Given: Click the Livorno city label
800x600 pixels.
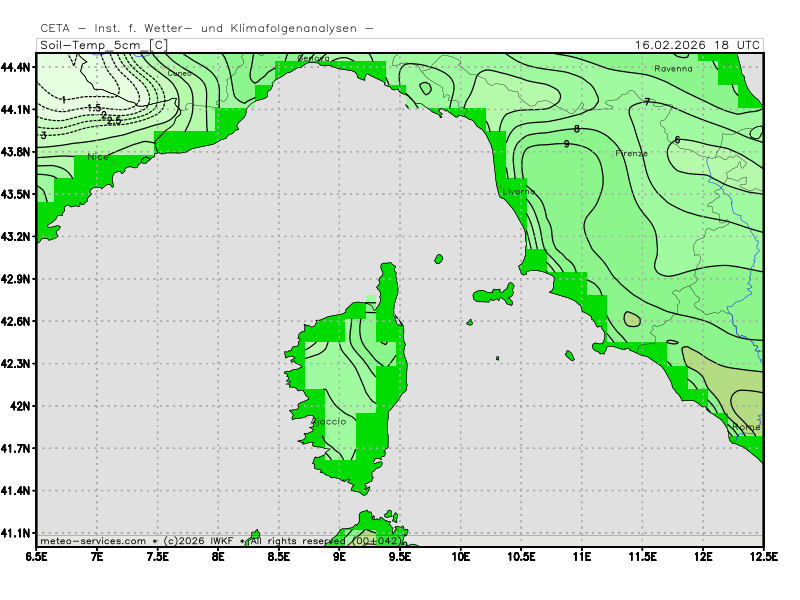Looking at the screenshot, I should click(519, 191).
